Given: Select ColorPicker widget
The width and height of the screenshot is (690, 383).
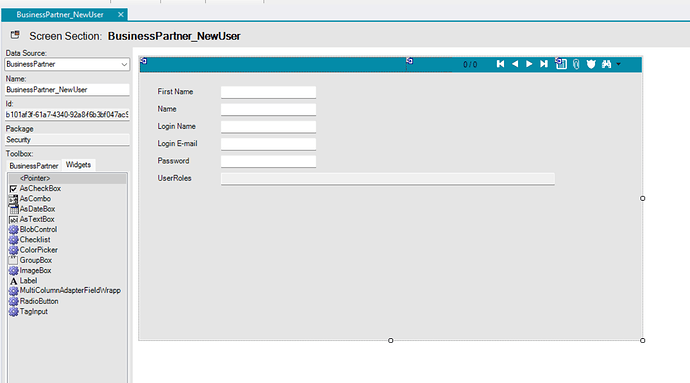Looking at the screenshot, I should click(x=39, y=250).
